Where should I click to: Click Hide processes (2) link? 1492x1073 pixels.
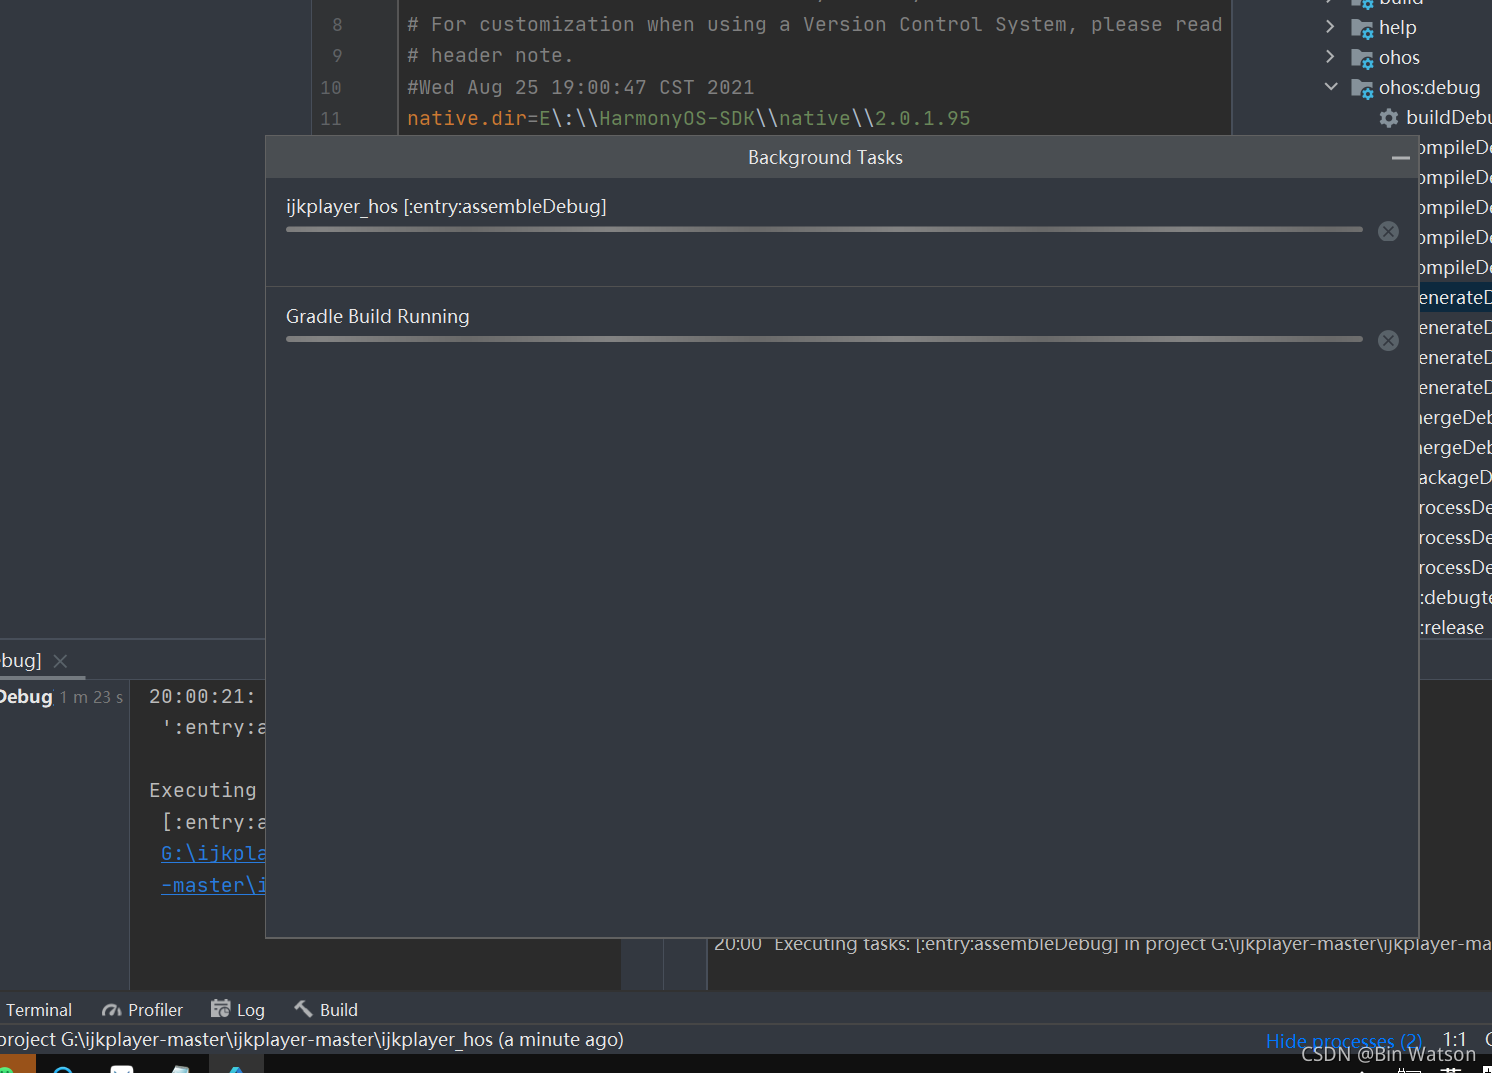pyautogui.click(x=1343, y=1041)
